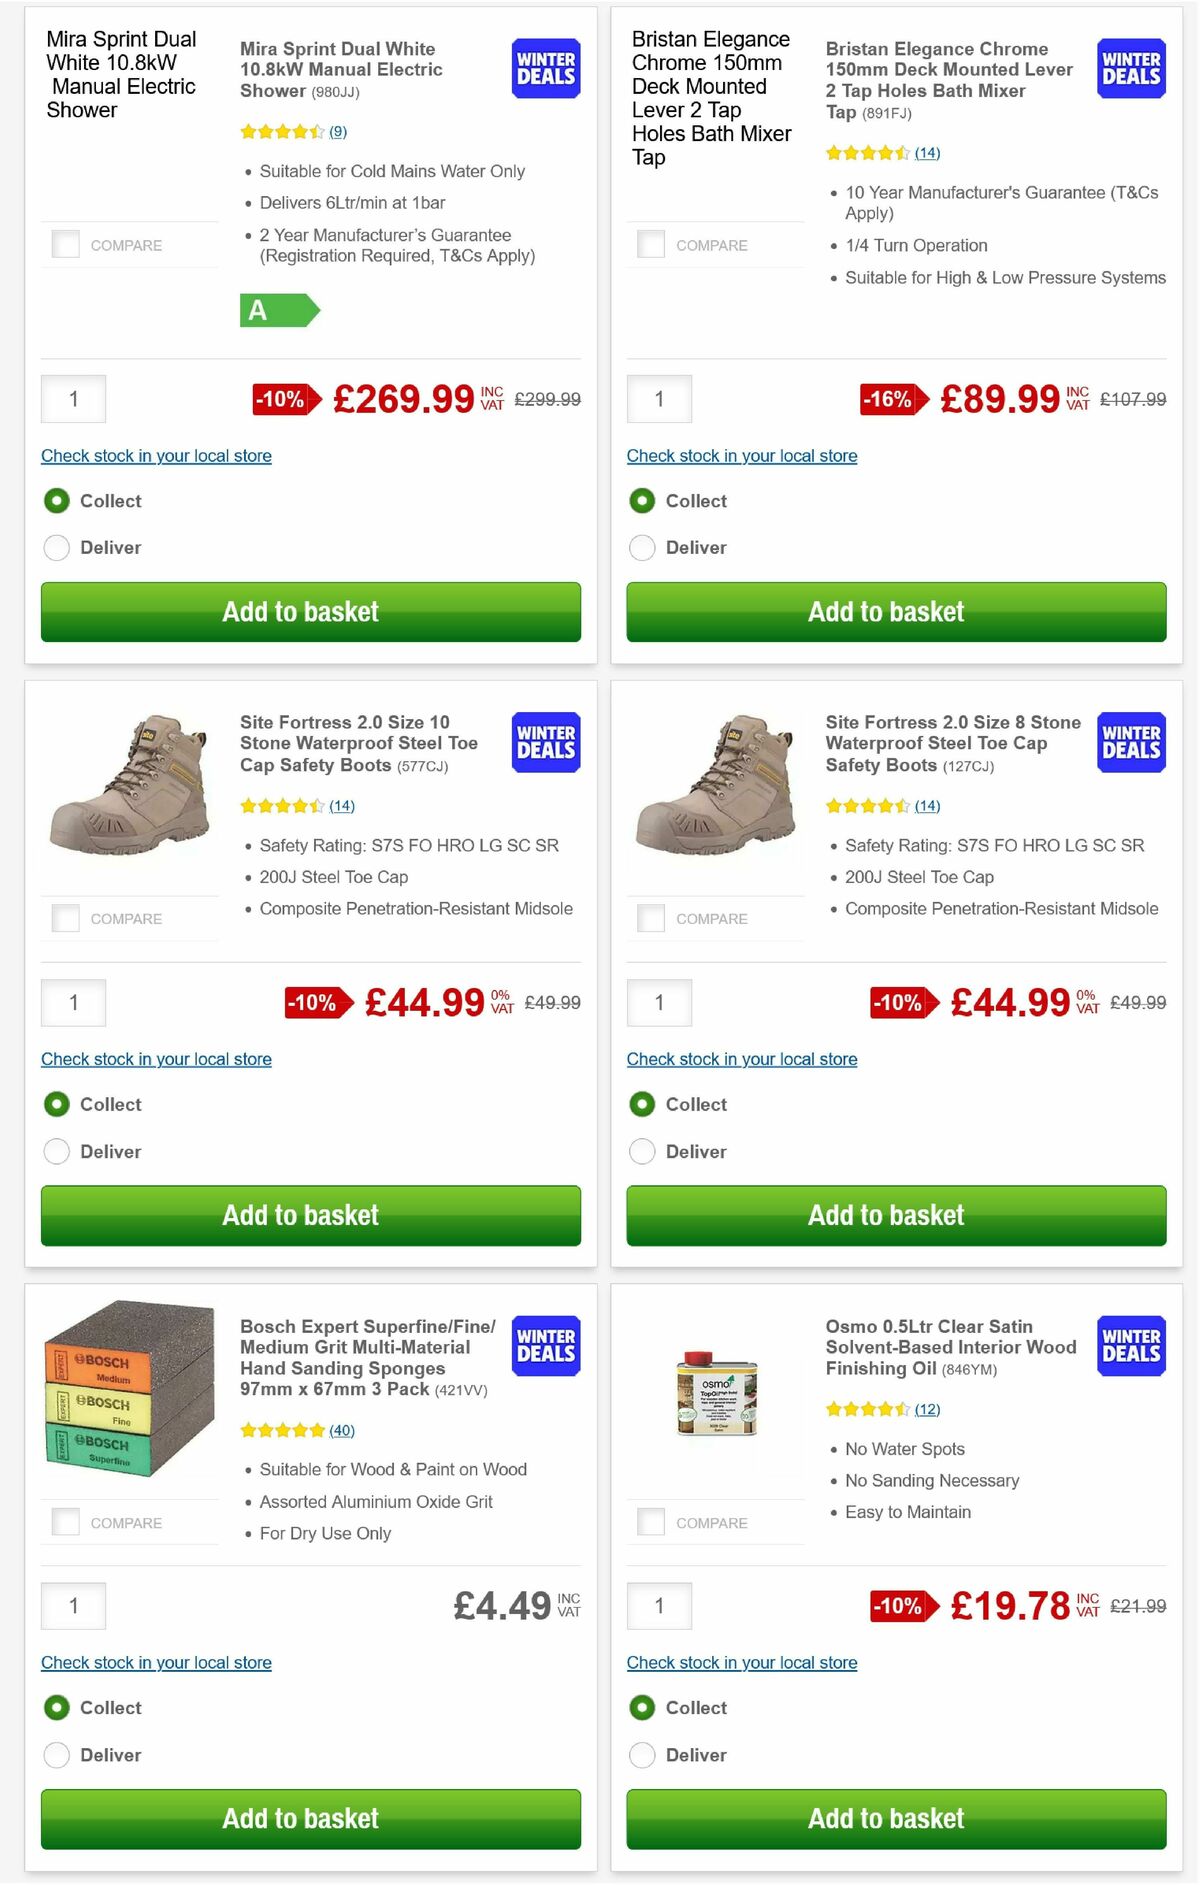Image resolution: width=1200 pixels, height=1885 pixels.
Task: Click the five-star rating for Bosch sanding sponges
Action: point(283,1430)
